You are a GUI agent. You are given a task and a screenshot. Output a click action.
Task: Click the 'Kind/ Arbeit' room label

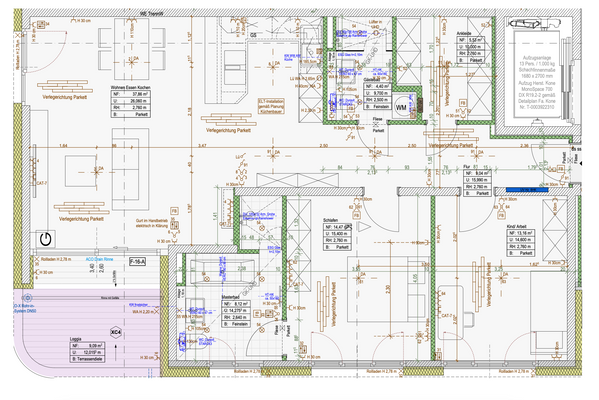click(x=516, y=227)
